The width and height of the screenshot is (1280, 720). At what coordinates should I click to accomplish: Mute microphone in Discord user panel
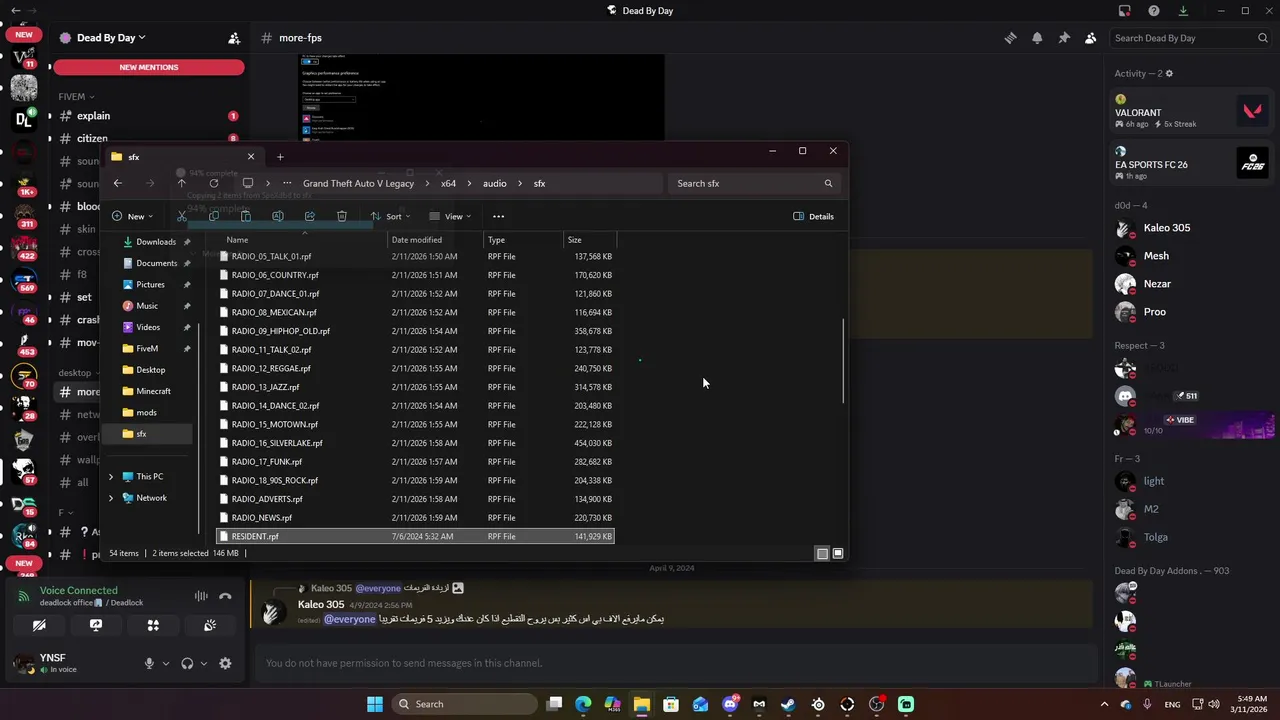(149, 663)
